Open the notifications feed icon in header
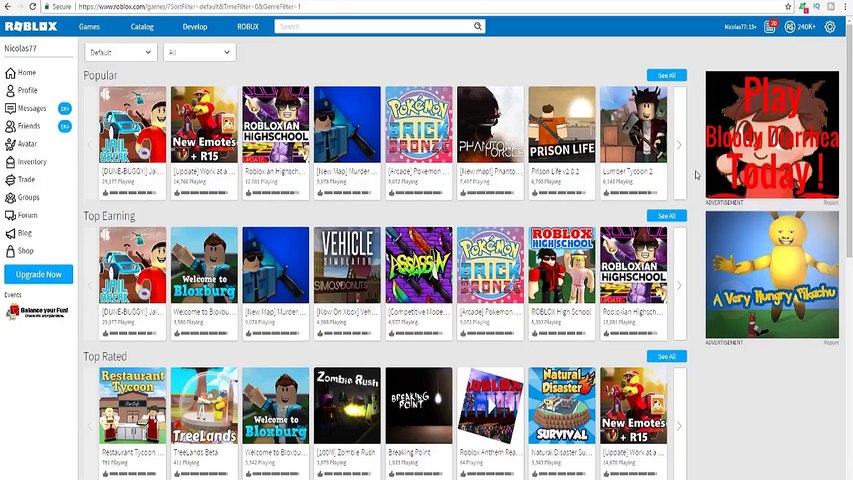This screenshot has width=853, height=480. point(770,27)
